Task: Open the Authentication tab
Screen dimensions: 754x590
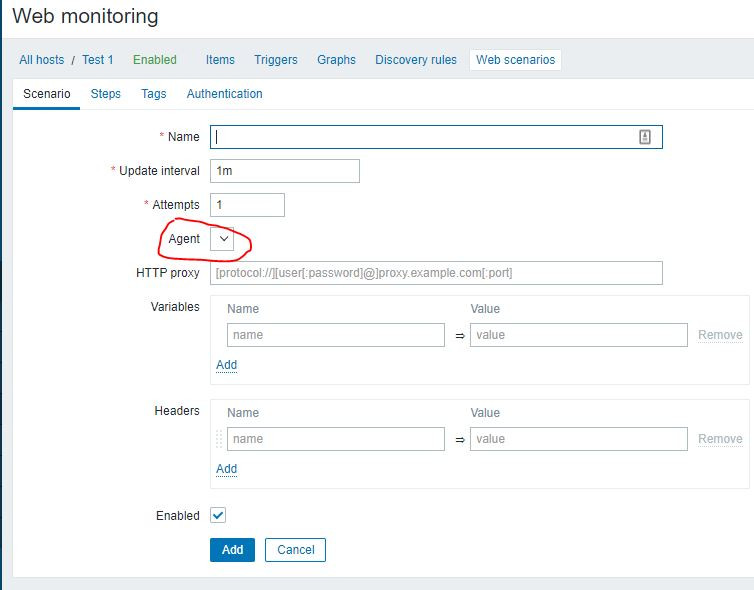Action: [x=224, y=94]
